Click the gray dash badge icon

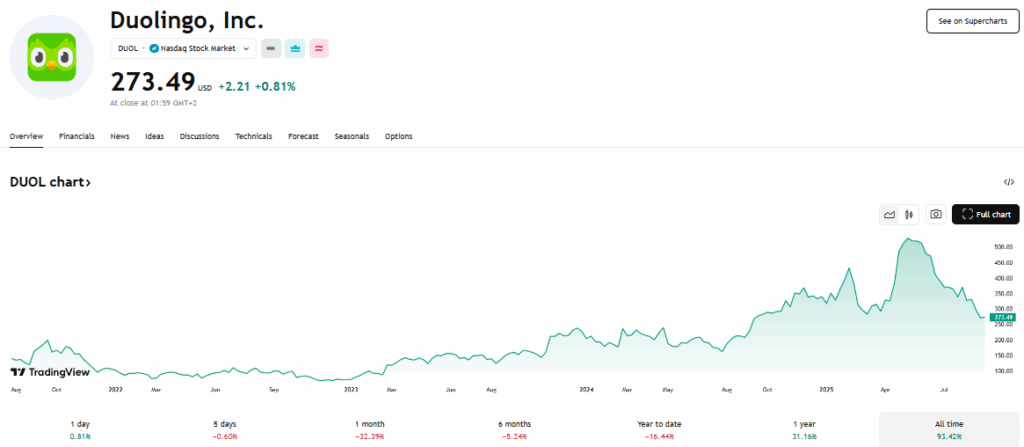271,48
